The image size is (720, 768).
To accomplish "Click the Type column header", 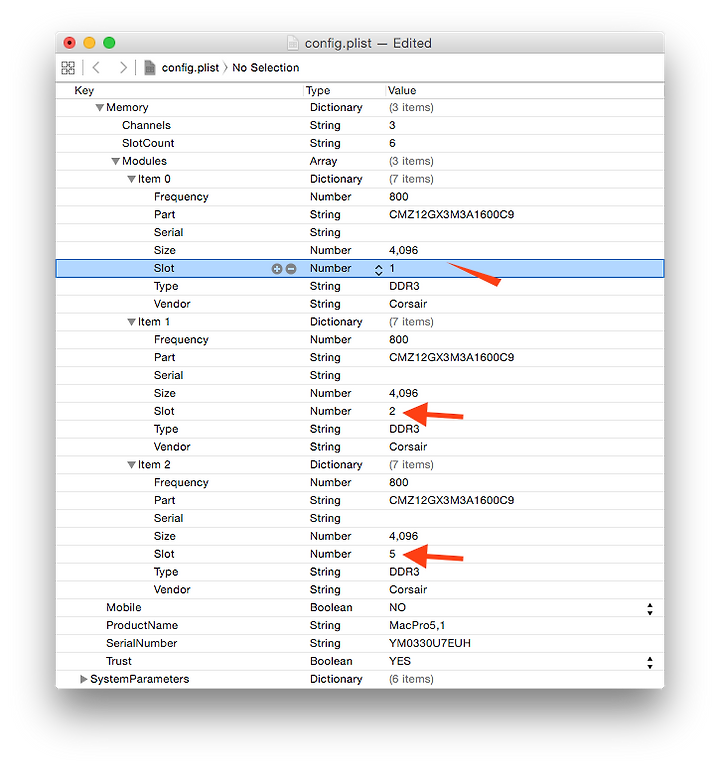I will [x=318, y=91].
